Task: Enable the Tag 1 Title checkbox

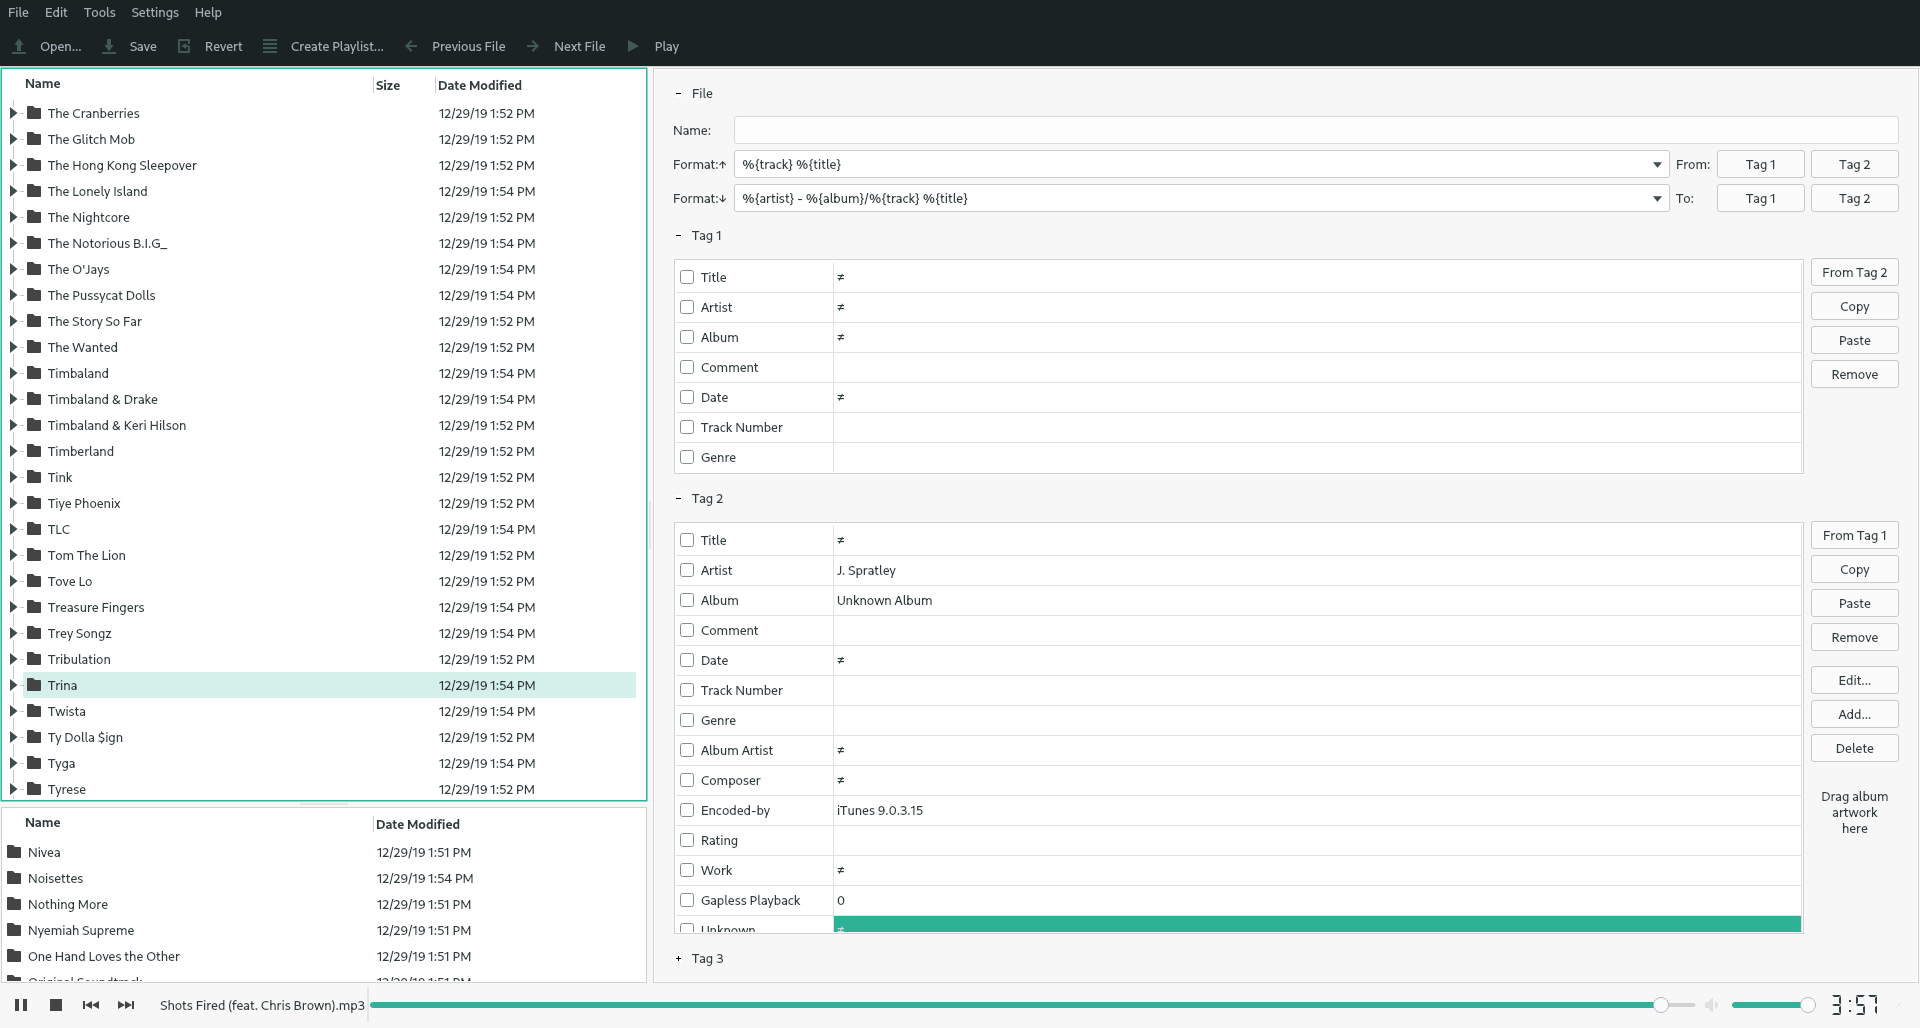Action: [687, 277]
